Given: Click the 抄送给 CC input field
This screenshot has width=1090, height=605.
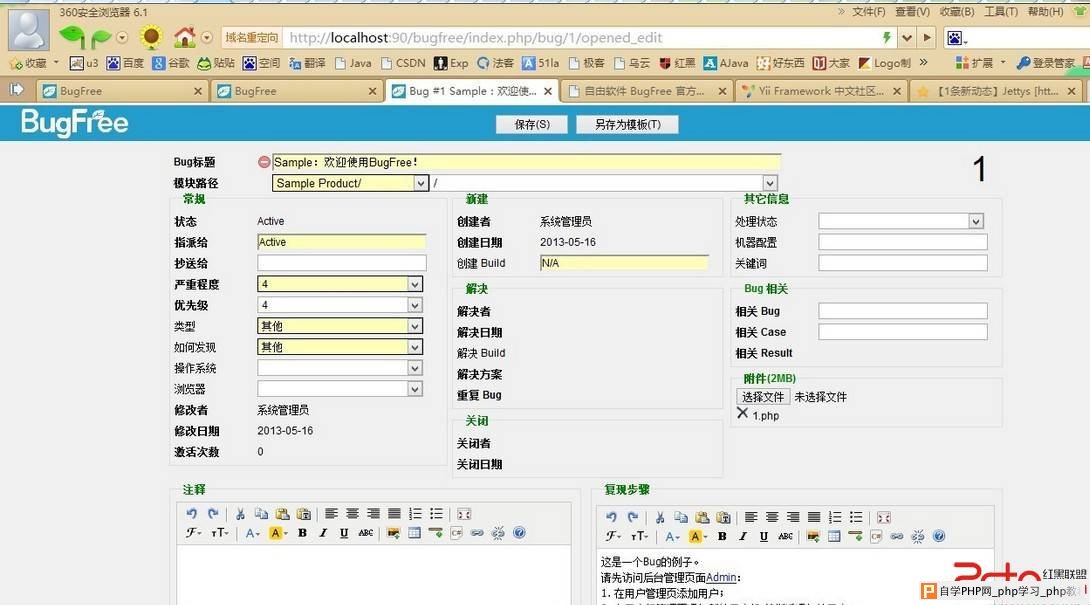Looking at the screenshot, I should [341, 263].
